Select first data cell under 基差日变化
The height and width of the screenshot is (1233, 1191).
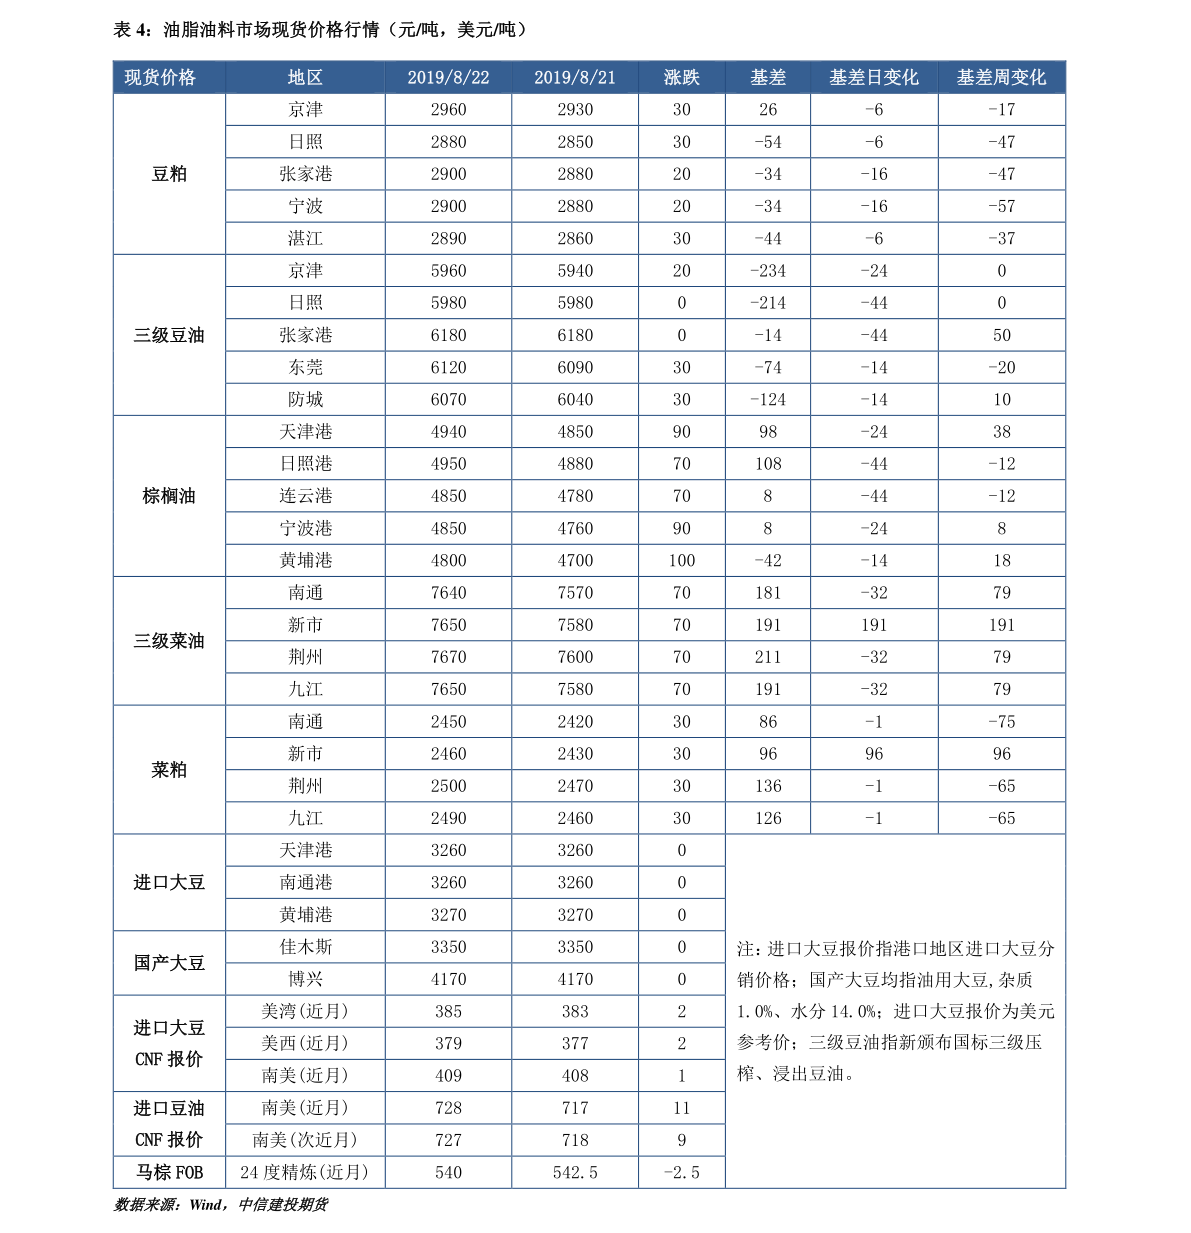(x=874, y=109)
